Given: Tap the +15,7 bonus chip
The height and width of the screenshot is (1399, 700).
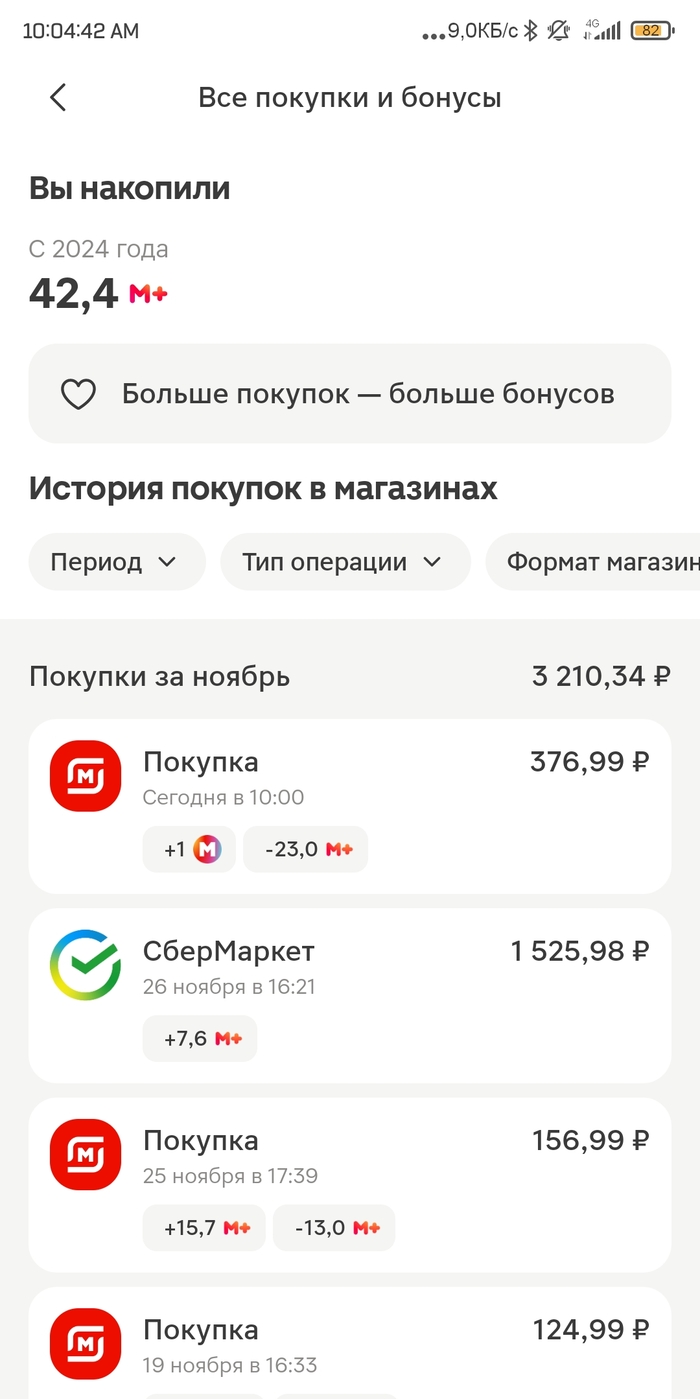Looking at the screenshot, I should point(205,1228).
